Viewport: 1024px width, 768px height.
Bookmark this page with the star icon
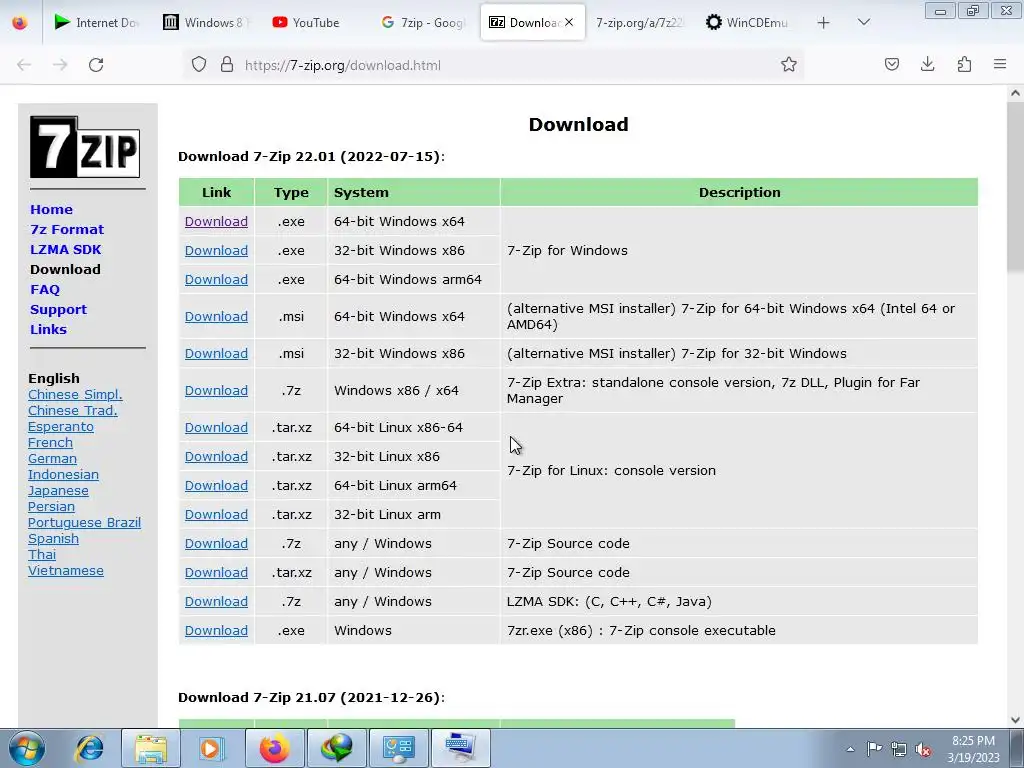(x=788, y=65)
